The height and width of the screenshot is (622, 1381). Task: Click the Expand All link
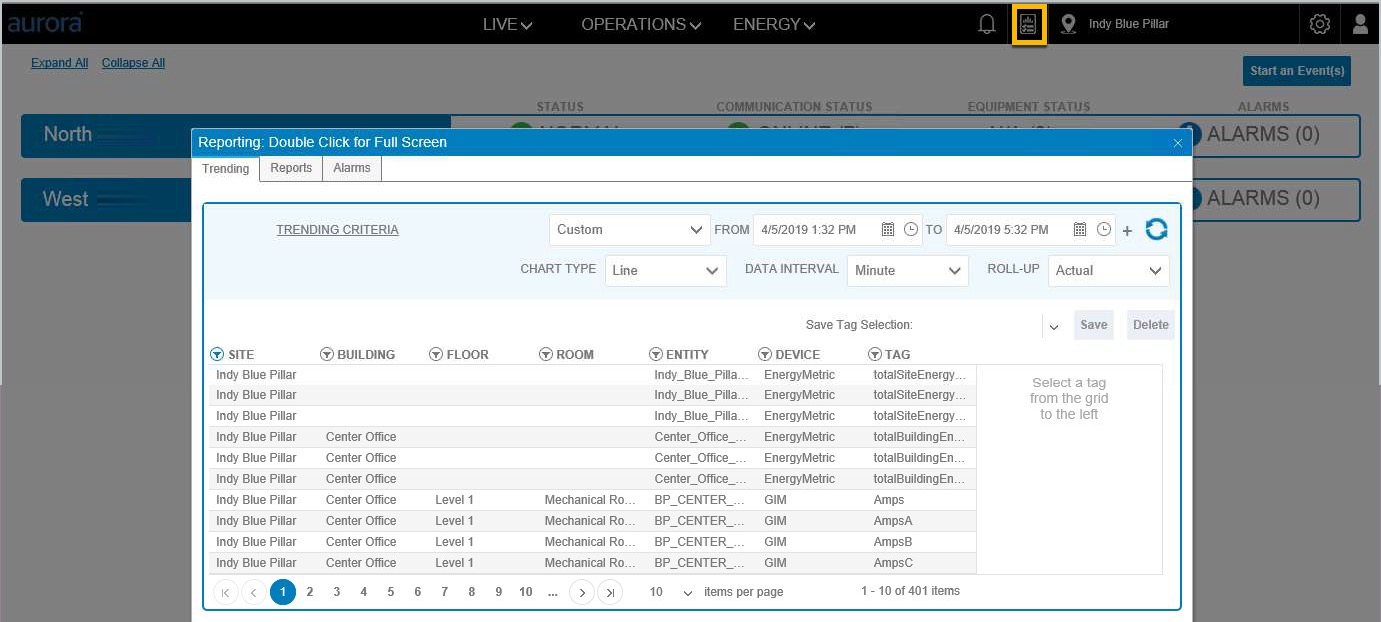pyautogui.click(x=59, y=63)
